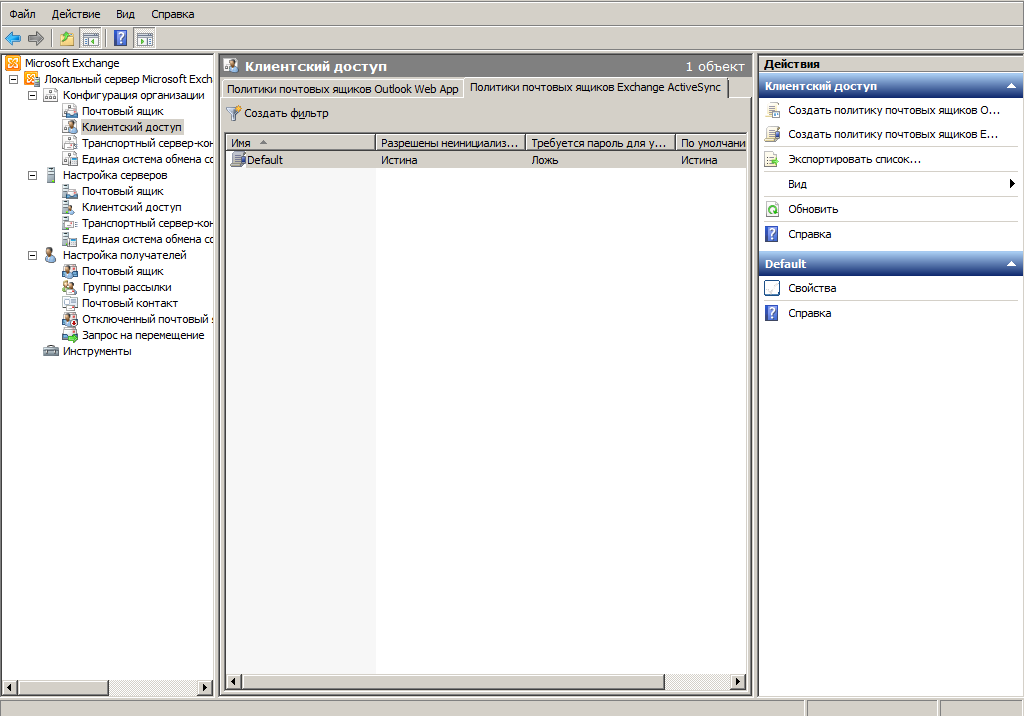Collapse the Локальный сервер Microsoft Exchange node
Screen dimensions: 1024x716
click(14, 79)
